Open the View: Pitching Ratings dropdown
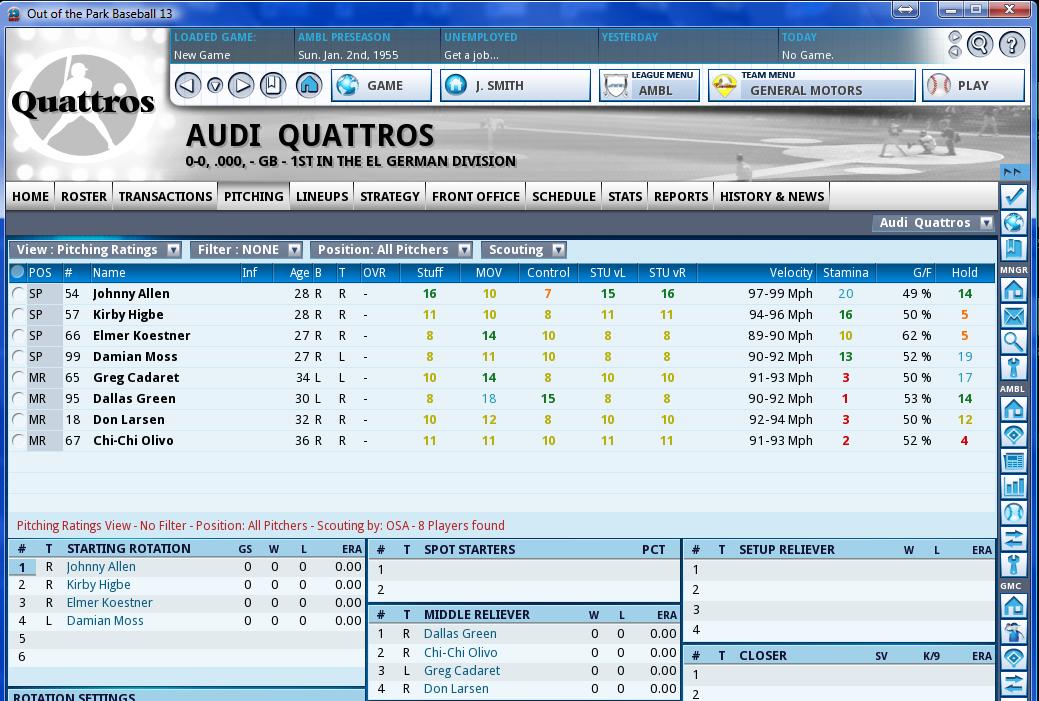 [96, 250]
